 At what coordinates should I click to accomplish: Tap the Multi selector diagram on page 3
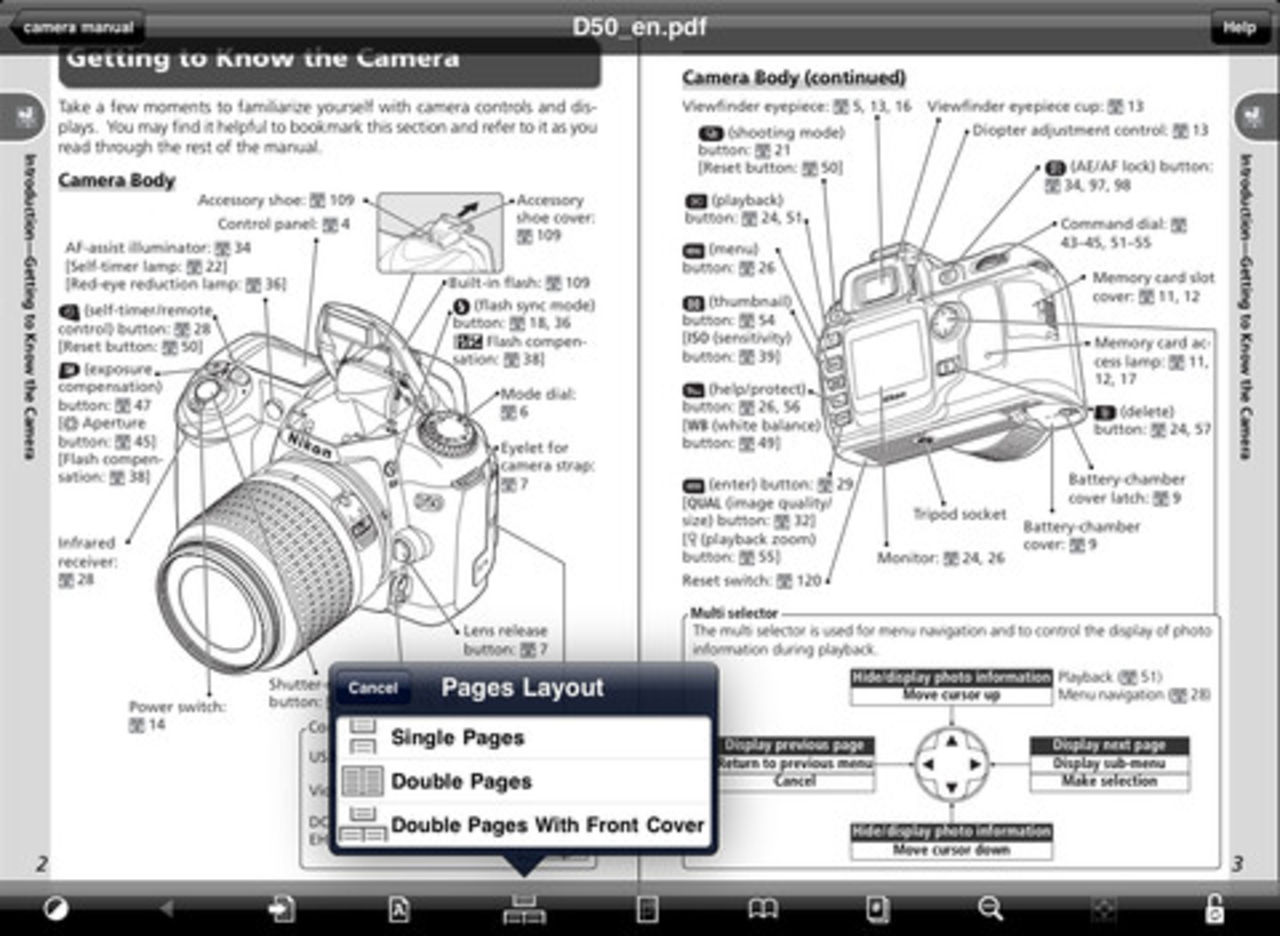tap(951, 764)
